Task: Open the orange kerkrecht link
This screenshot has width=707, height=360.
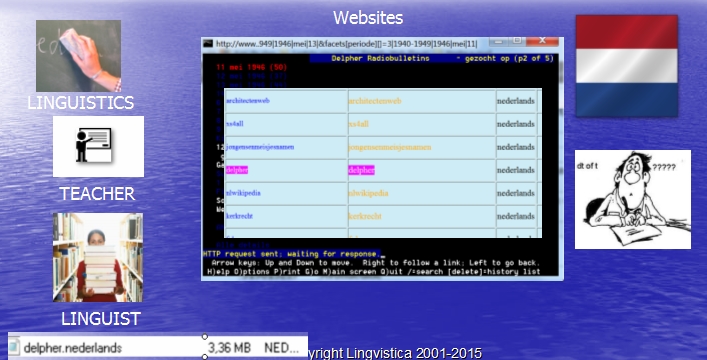Action: (x=365, y=217)
